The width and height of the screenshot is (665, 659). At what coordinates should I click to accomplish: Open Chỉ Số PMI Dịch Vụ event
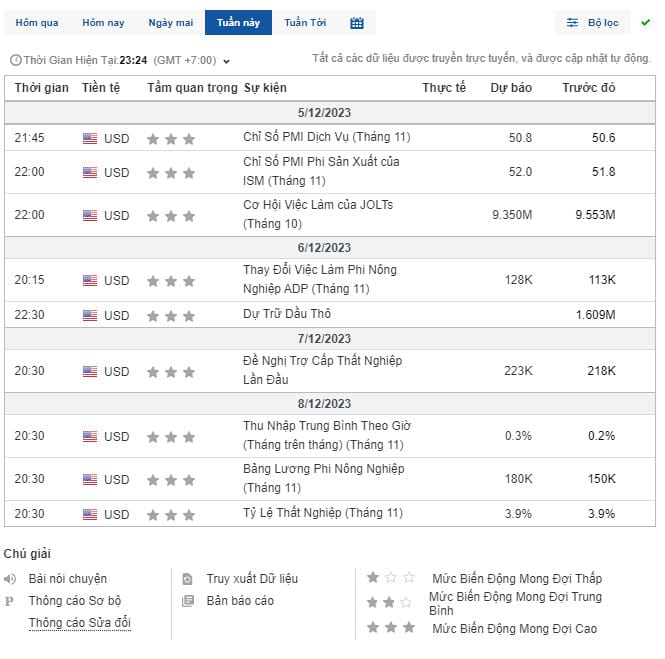(x=327, y=137)
